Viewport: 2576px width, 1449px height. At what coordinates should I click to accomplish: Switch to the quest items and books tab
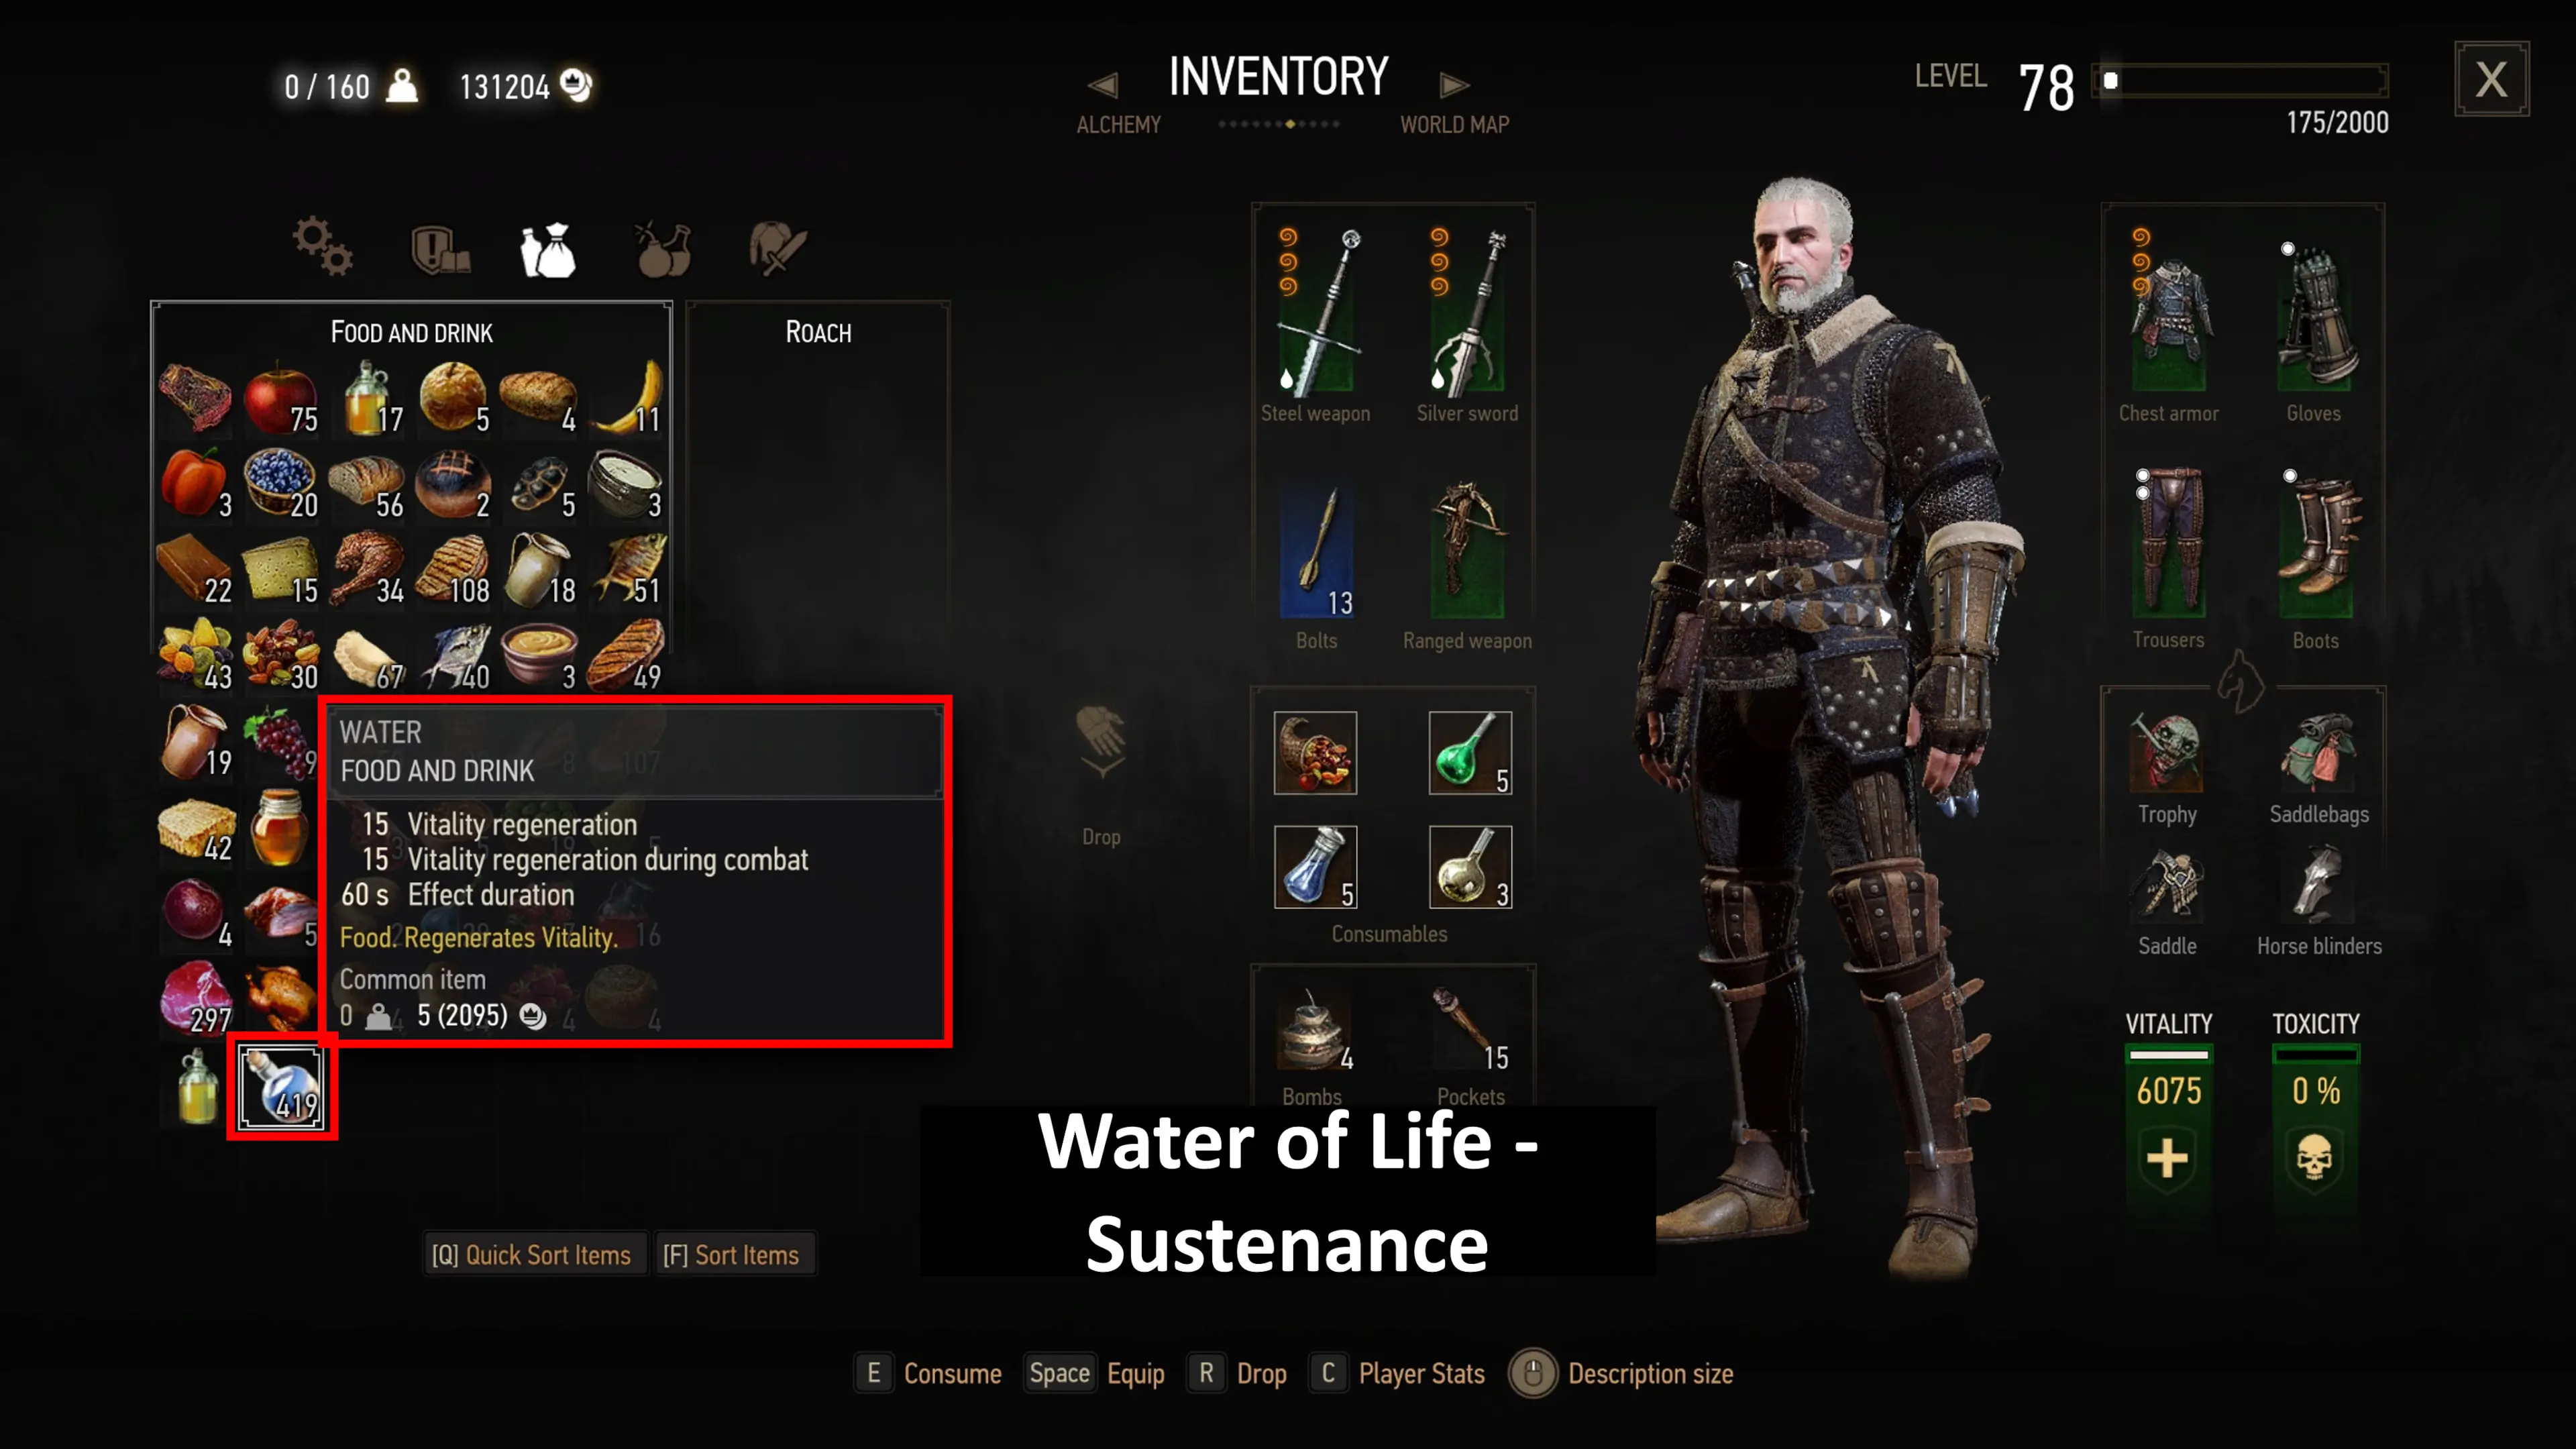pos(440,248)
